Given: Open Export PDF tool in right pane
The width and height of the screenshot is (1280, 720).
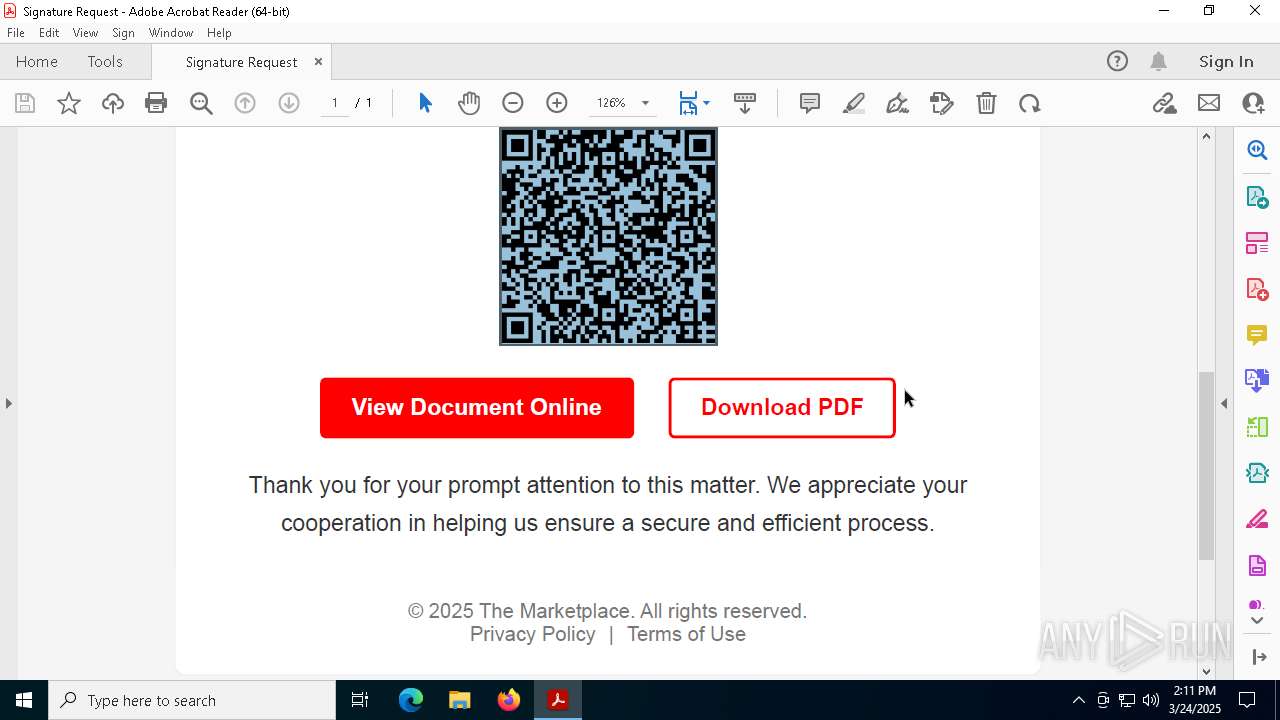Looking at the screenshot, I should coord(1257,197).
